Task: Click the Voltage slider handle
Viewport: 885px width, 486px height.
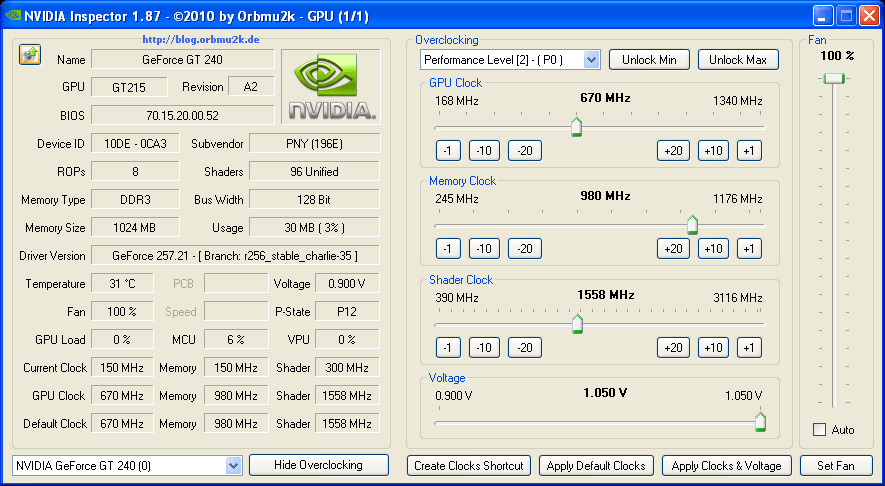Action: (x=760, y=422)
